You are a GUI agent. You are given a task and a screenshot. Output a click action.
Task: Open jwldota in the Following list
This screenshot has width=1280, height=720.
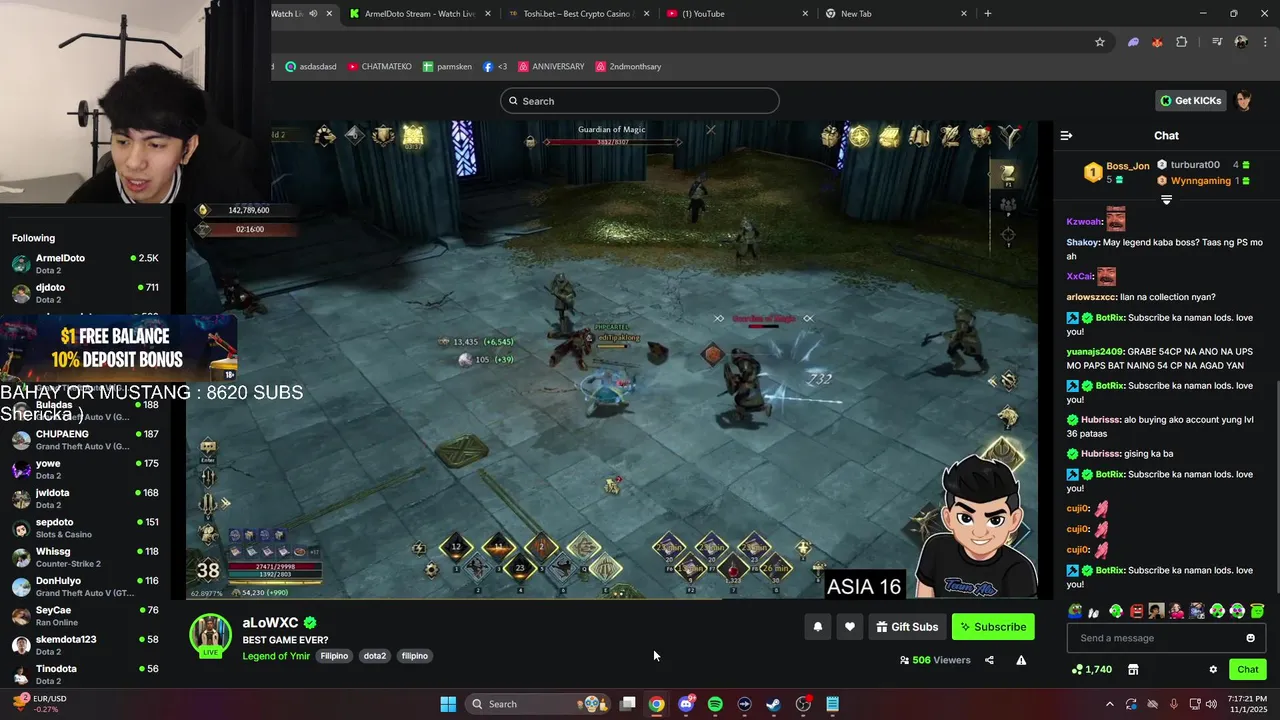pyautogui.click(x=84, y=498)
